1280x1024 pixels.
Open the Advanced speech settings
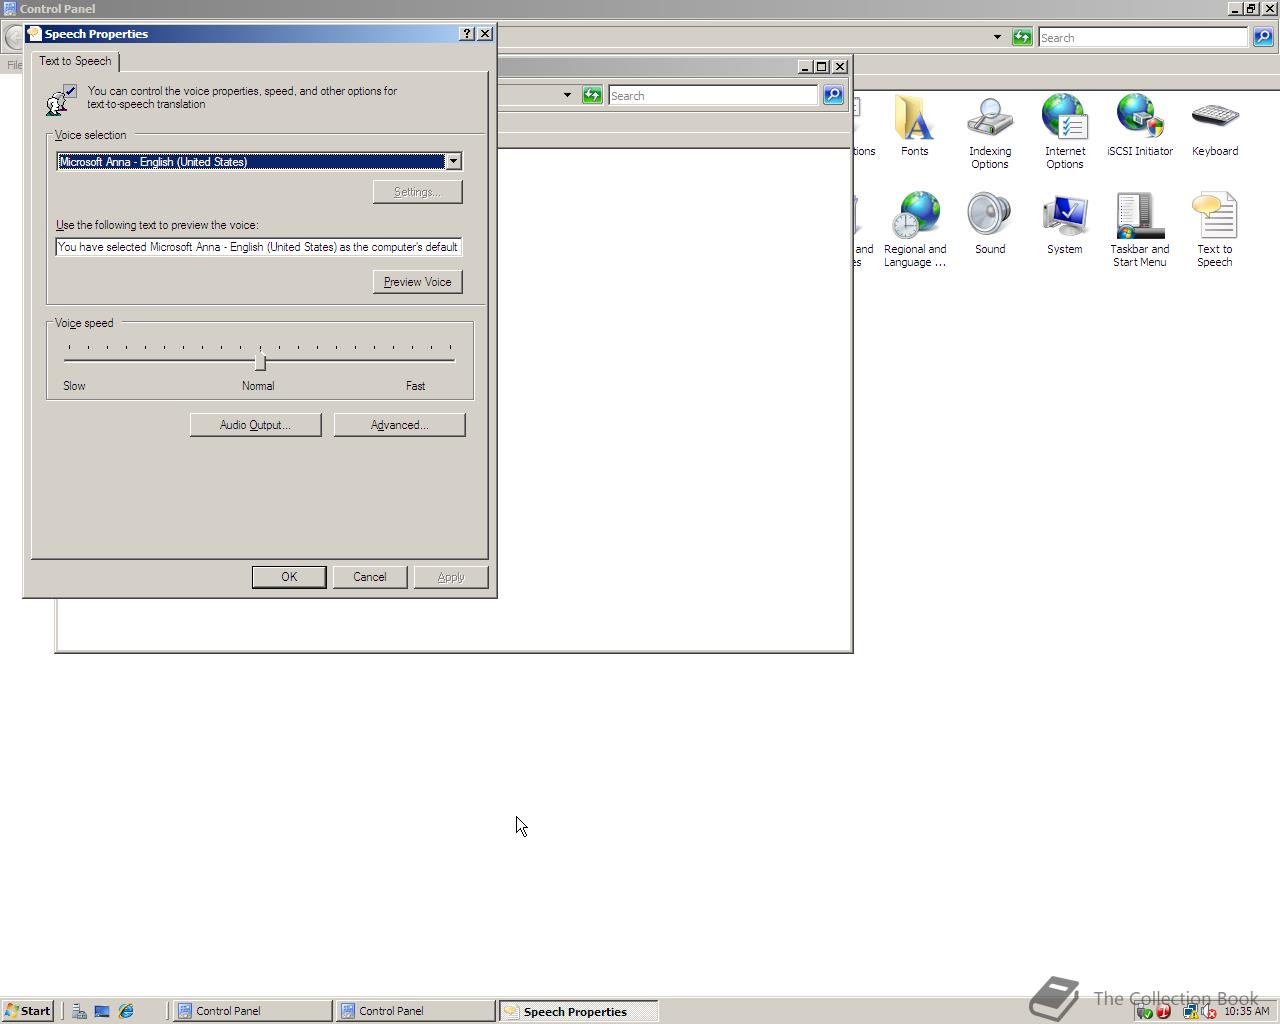click(x=399, y=425)
